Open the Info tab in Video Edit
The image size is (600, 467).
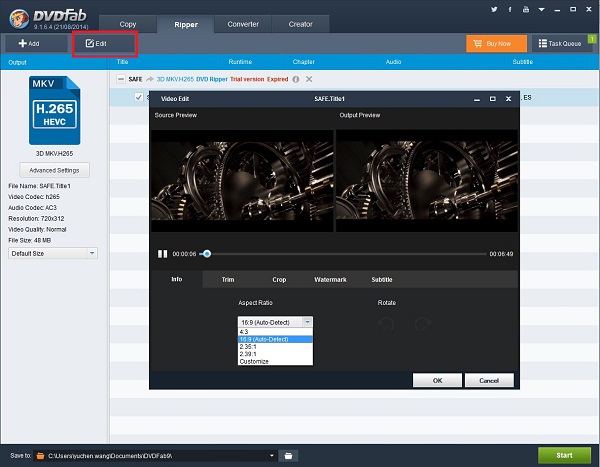[176, 279]
